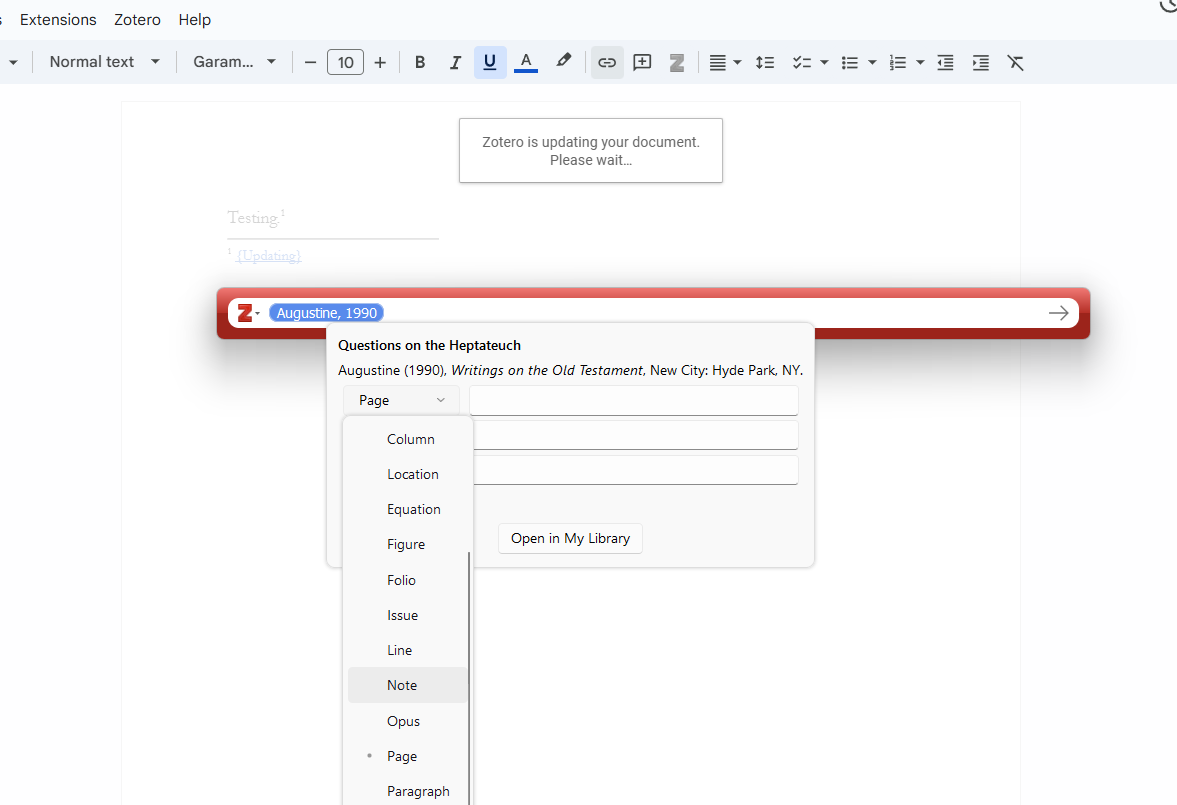
Task: Click the locator input field next to Page
Action: click(x=634, y=400)
